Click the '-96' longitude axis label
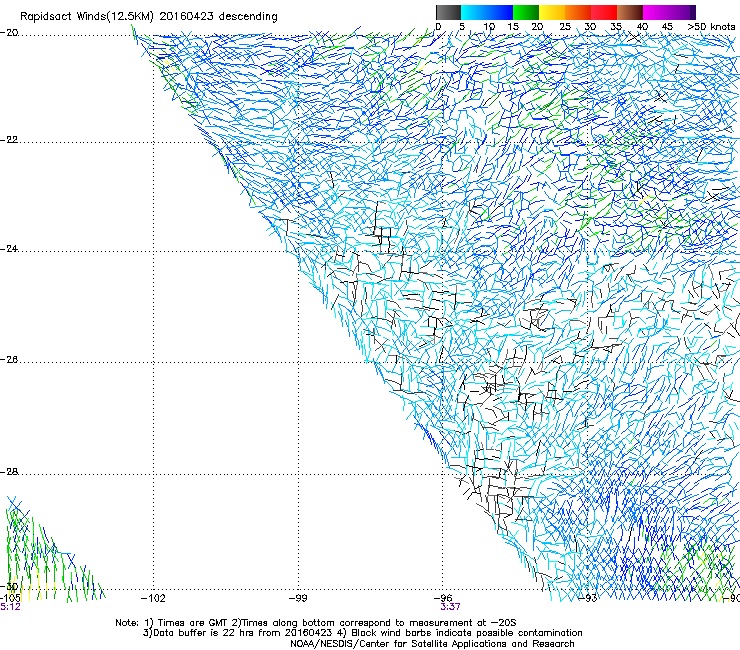The width and height of the screenshot is (740, 650). coord(443,598)
